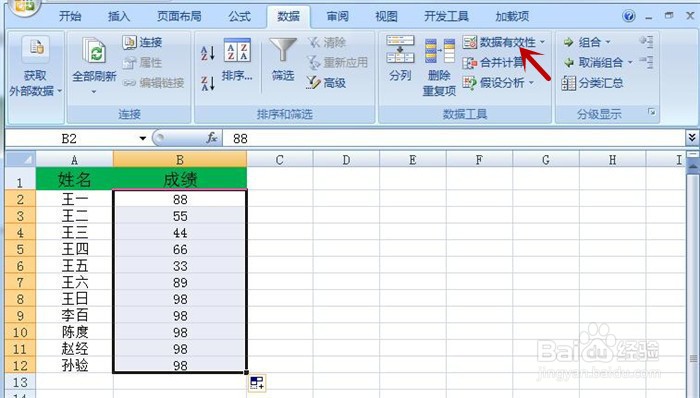Click the hide detail icon
Screen dimensions: 700x398
pyautogui.click(x=646, y=62)
